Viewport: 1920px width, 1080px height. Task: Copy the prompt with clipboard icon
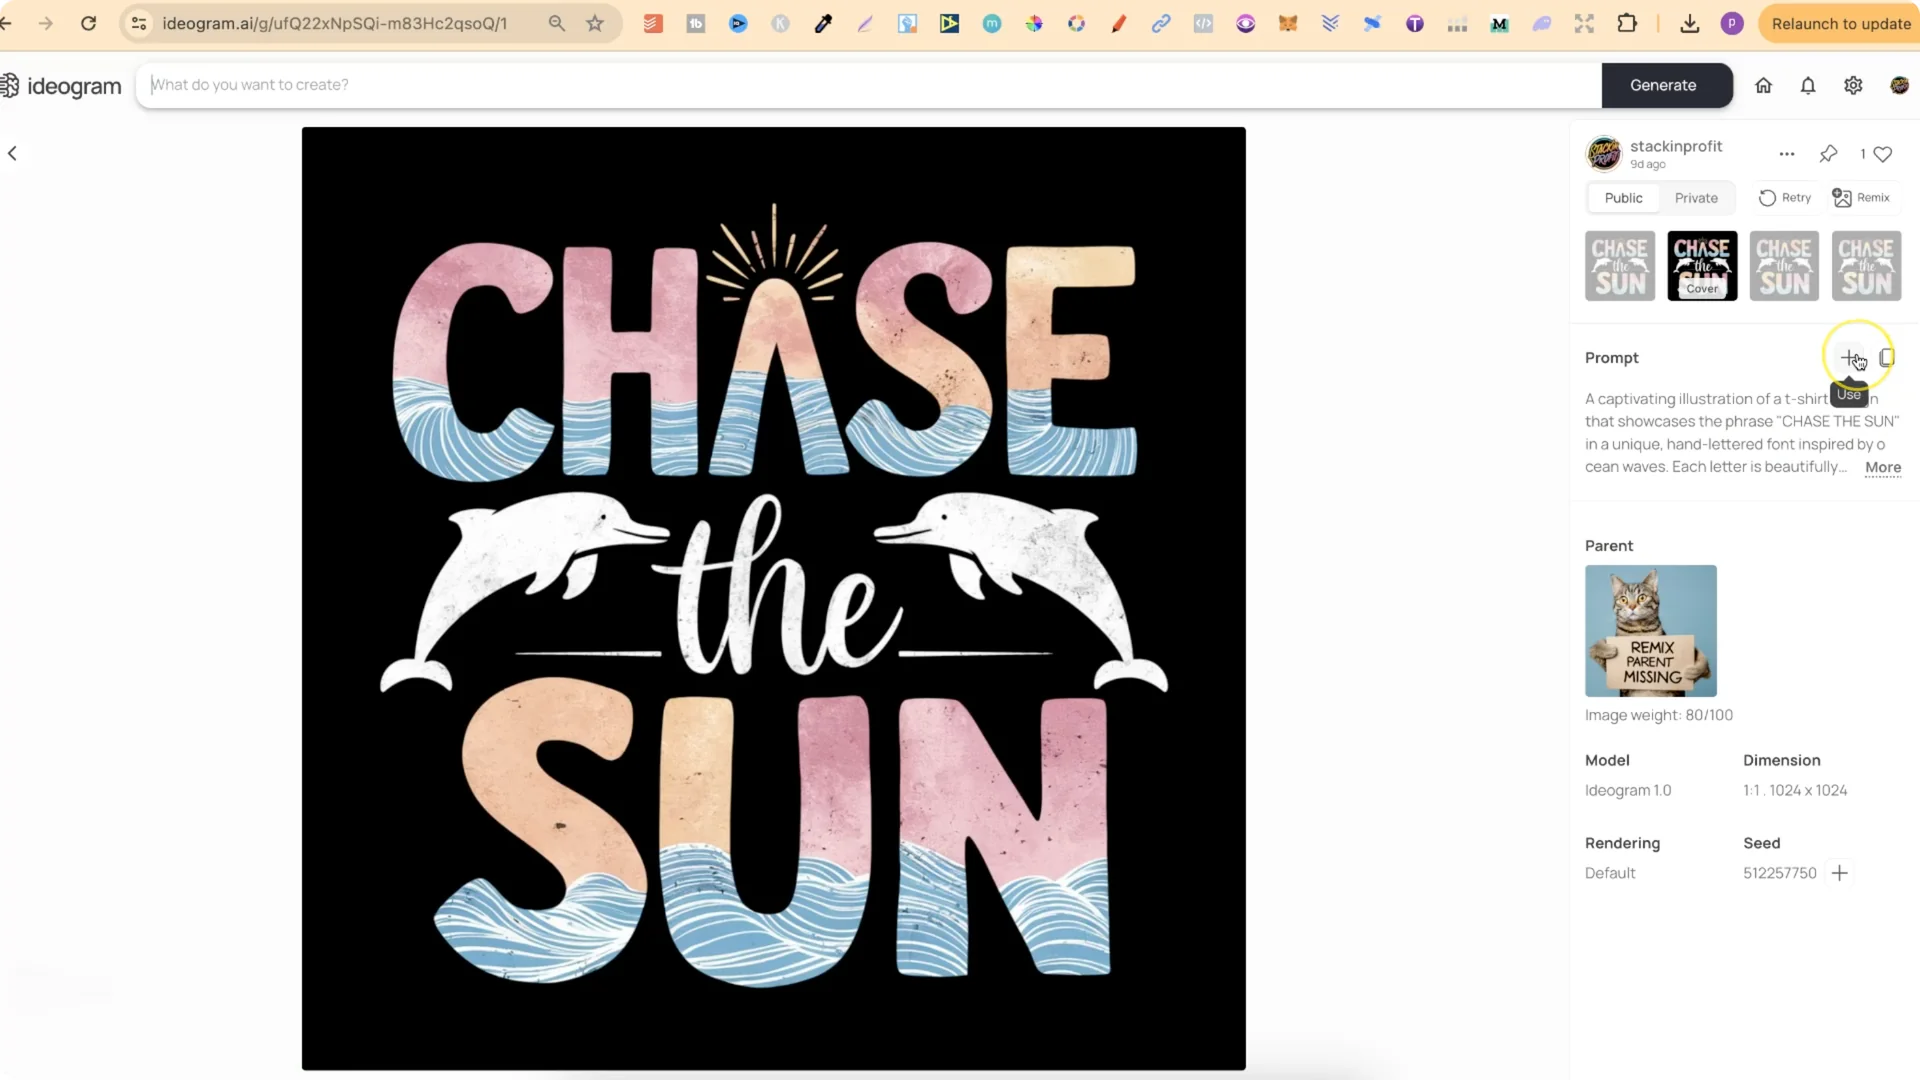click(x=1886, y=358)
